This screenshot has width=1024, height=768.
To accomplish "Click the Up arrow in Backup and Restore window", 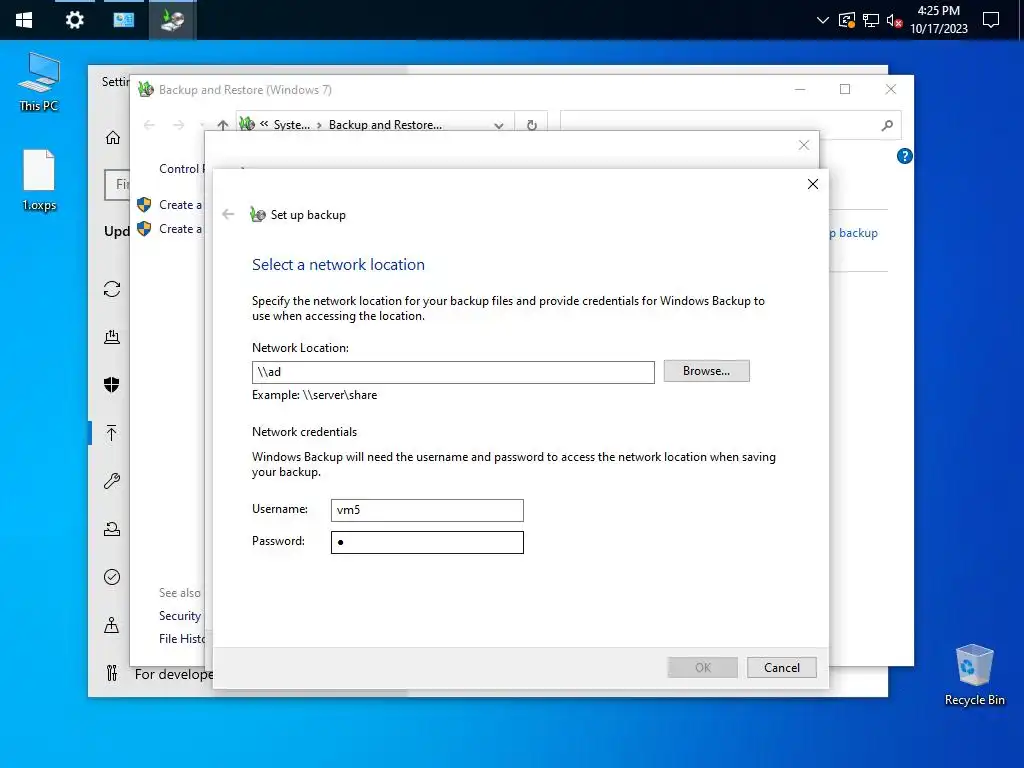I will coord(223,125).
